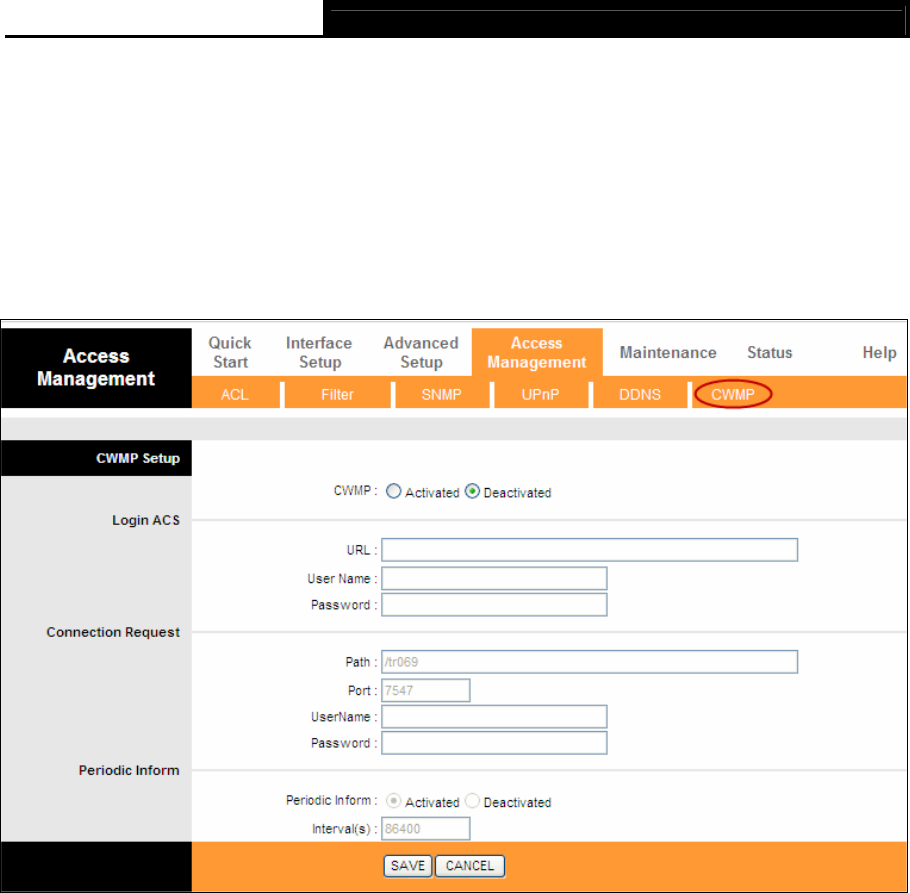Focus the Login ACS Password field

pos(494,605)
